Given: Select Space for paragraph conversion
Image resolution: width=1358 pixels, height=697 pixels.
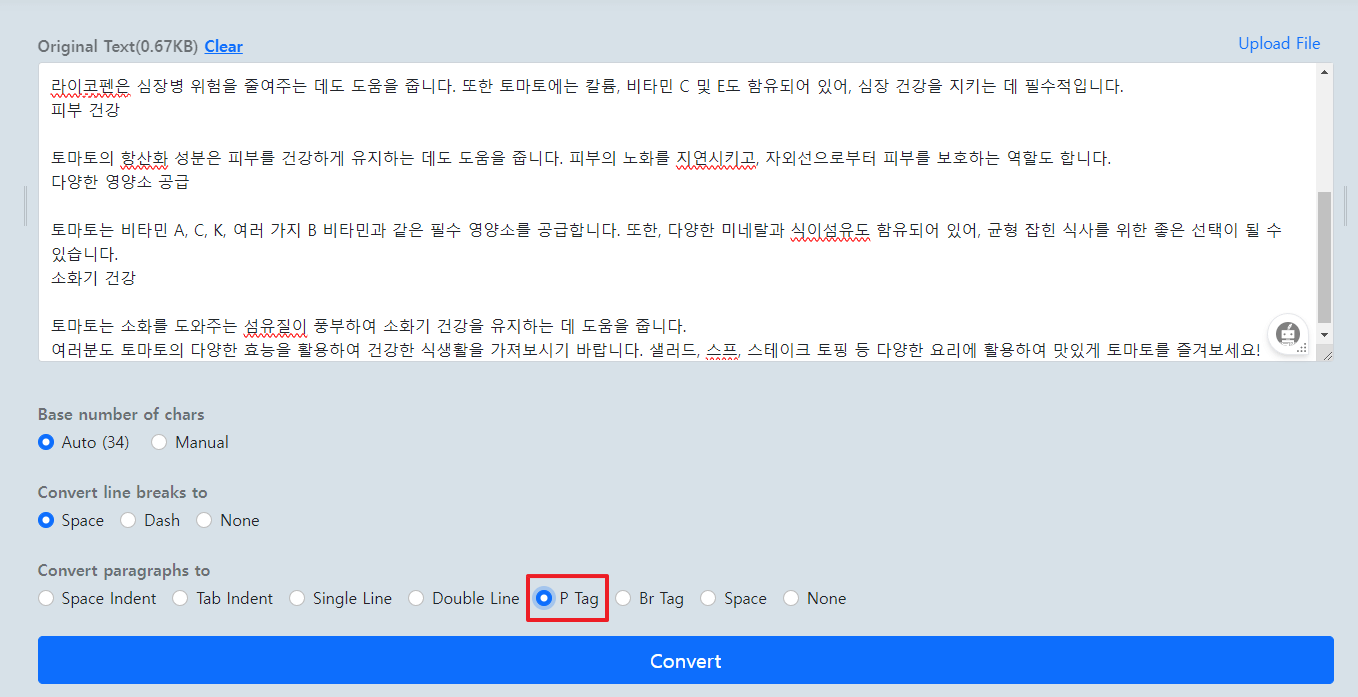Looking at the screenshot, I should click(710, 598).
